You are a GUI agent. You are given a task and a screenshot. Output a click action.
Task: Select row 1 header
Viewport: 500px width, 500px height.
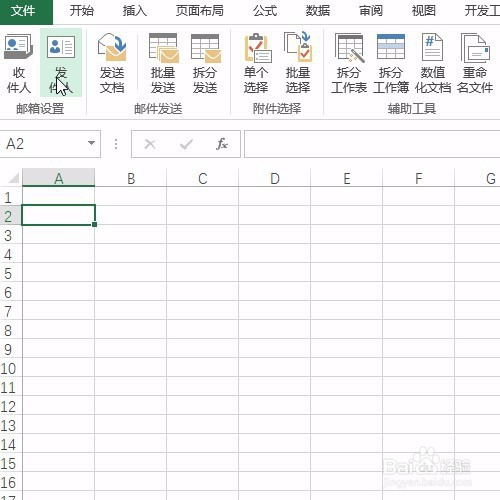pos(11,197)
